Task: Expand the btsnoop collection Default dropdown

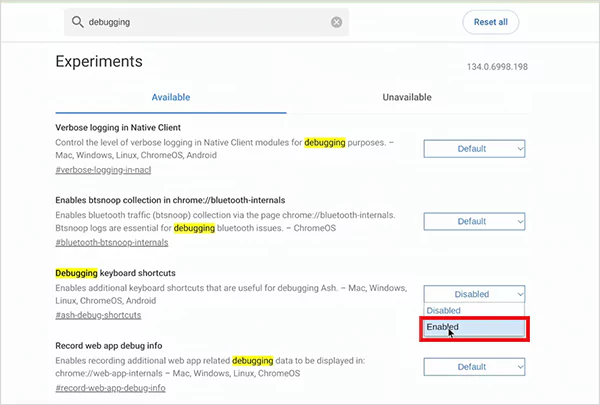Action: [x=474, y=221]
